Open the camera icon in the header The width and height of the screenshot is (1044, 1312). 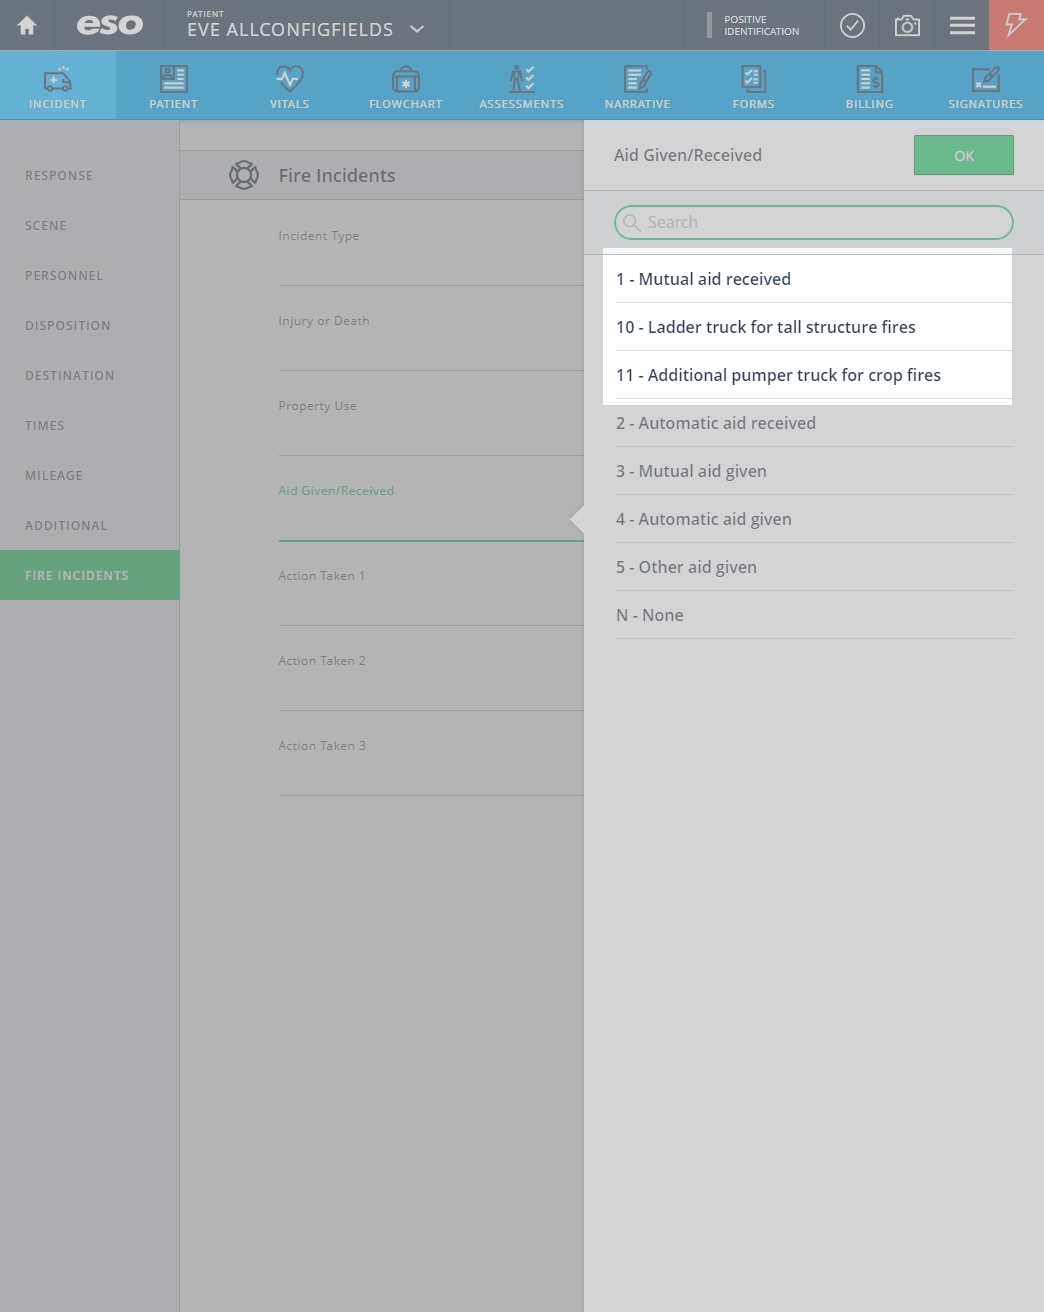pyautogui.click(x=907, y=25)
